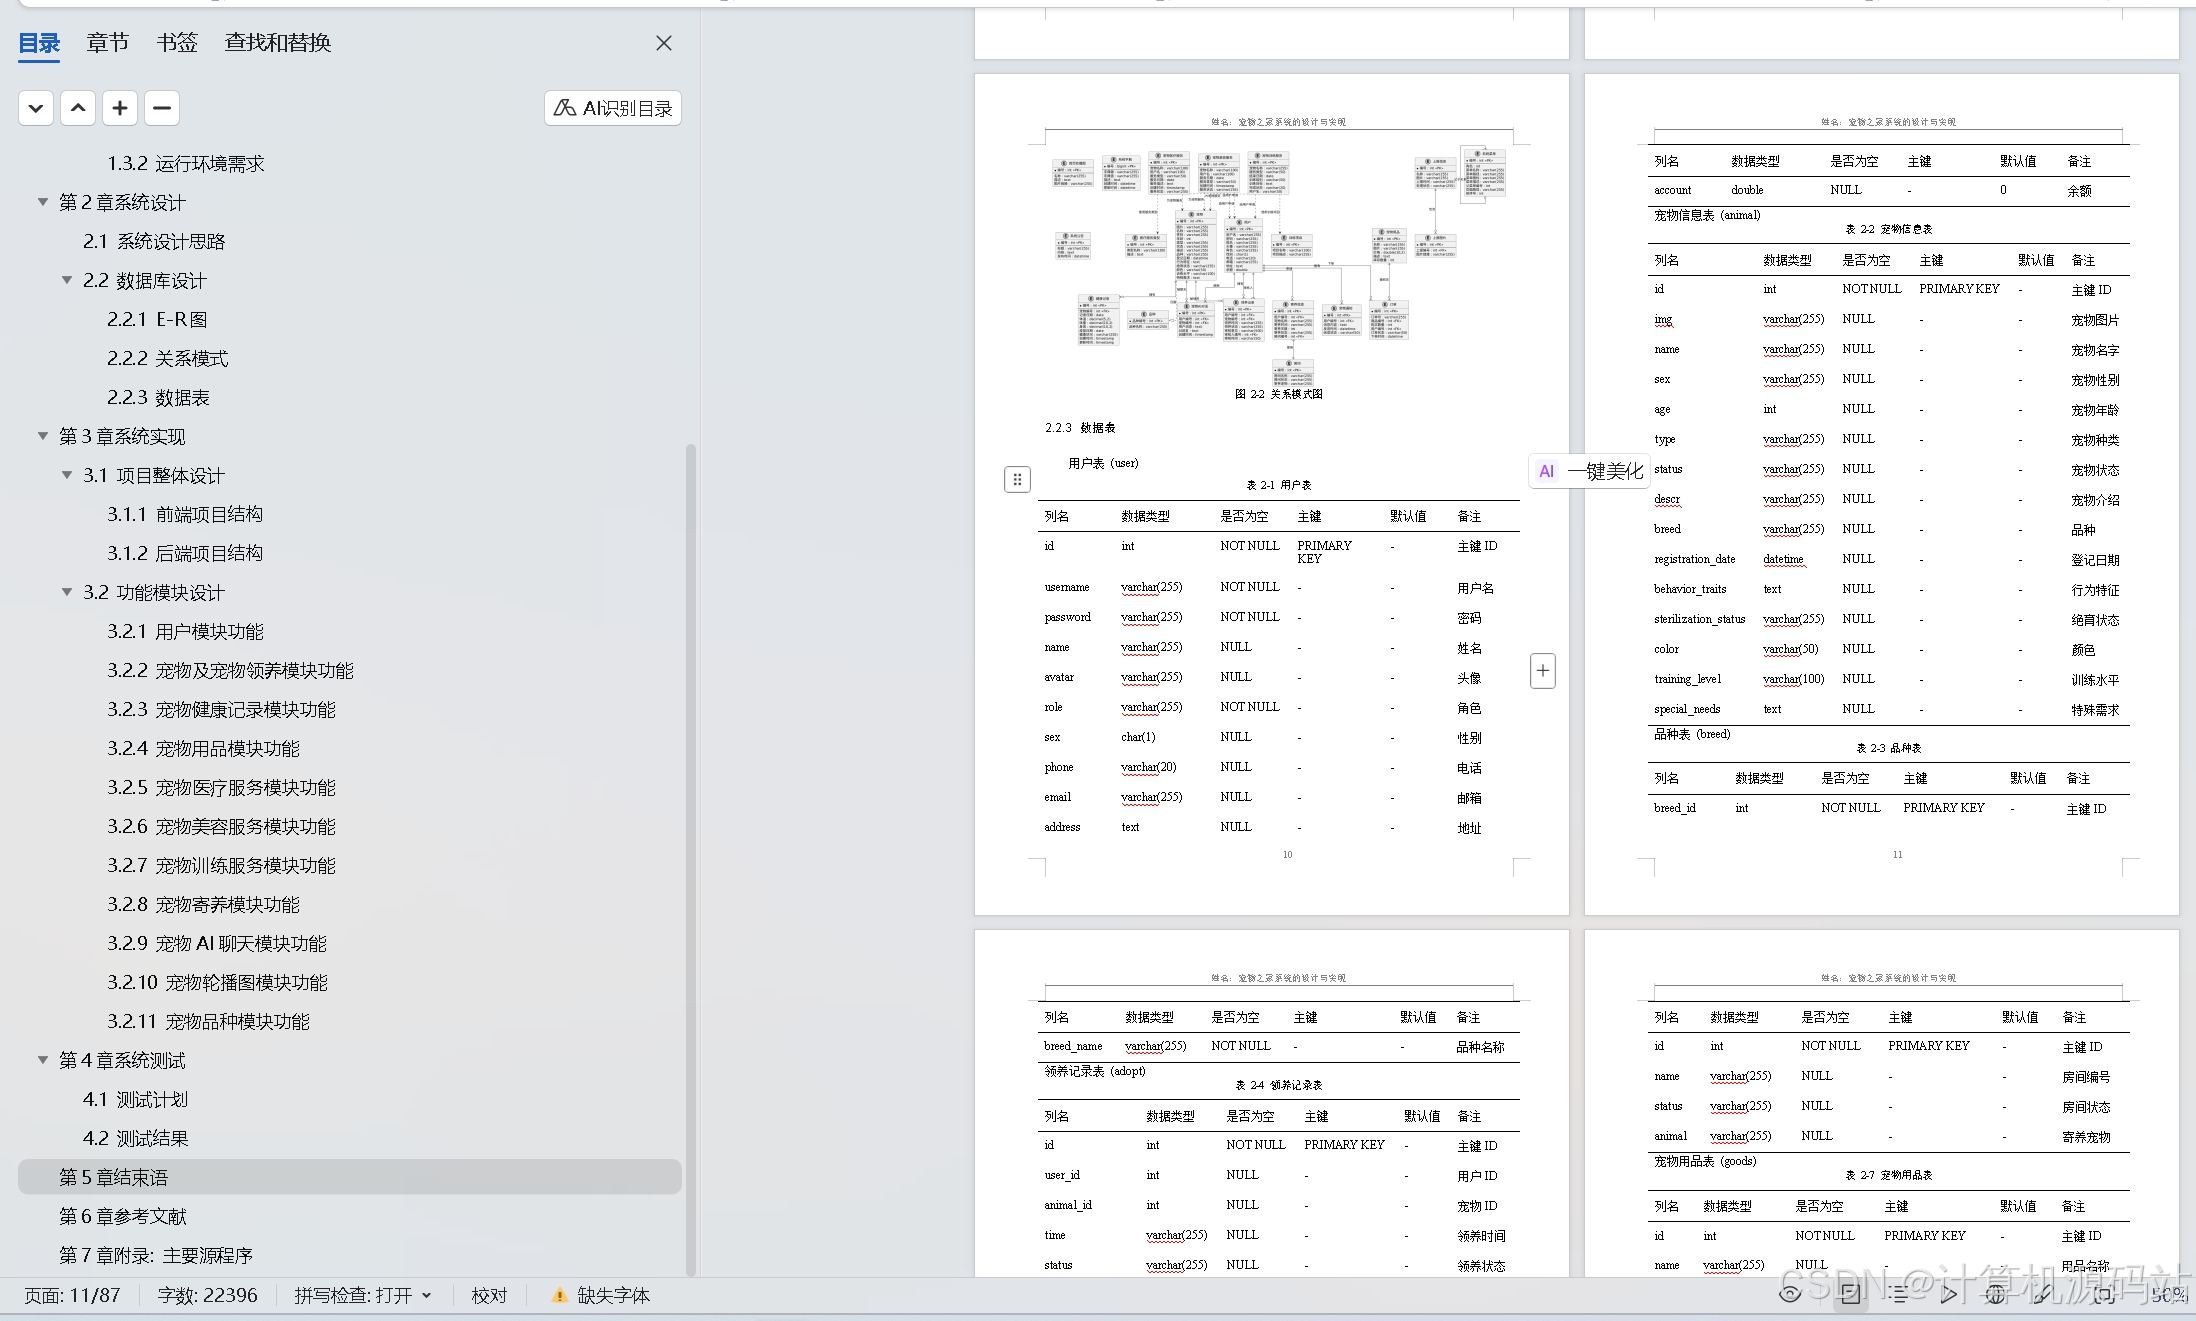Open 3.2.8 宠物寄养模块功能
The height and width of the screenshot is (1321, 2196).
(x=203, y=904)
